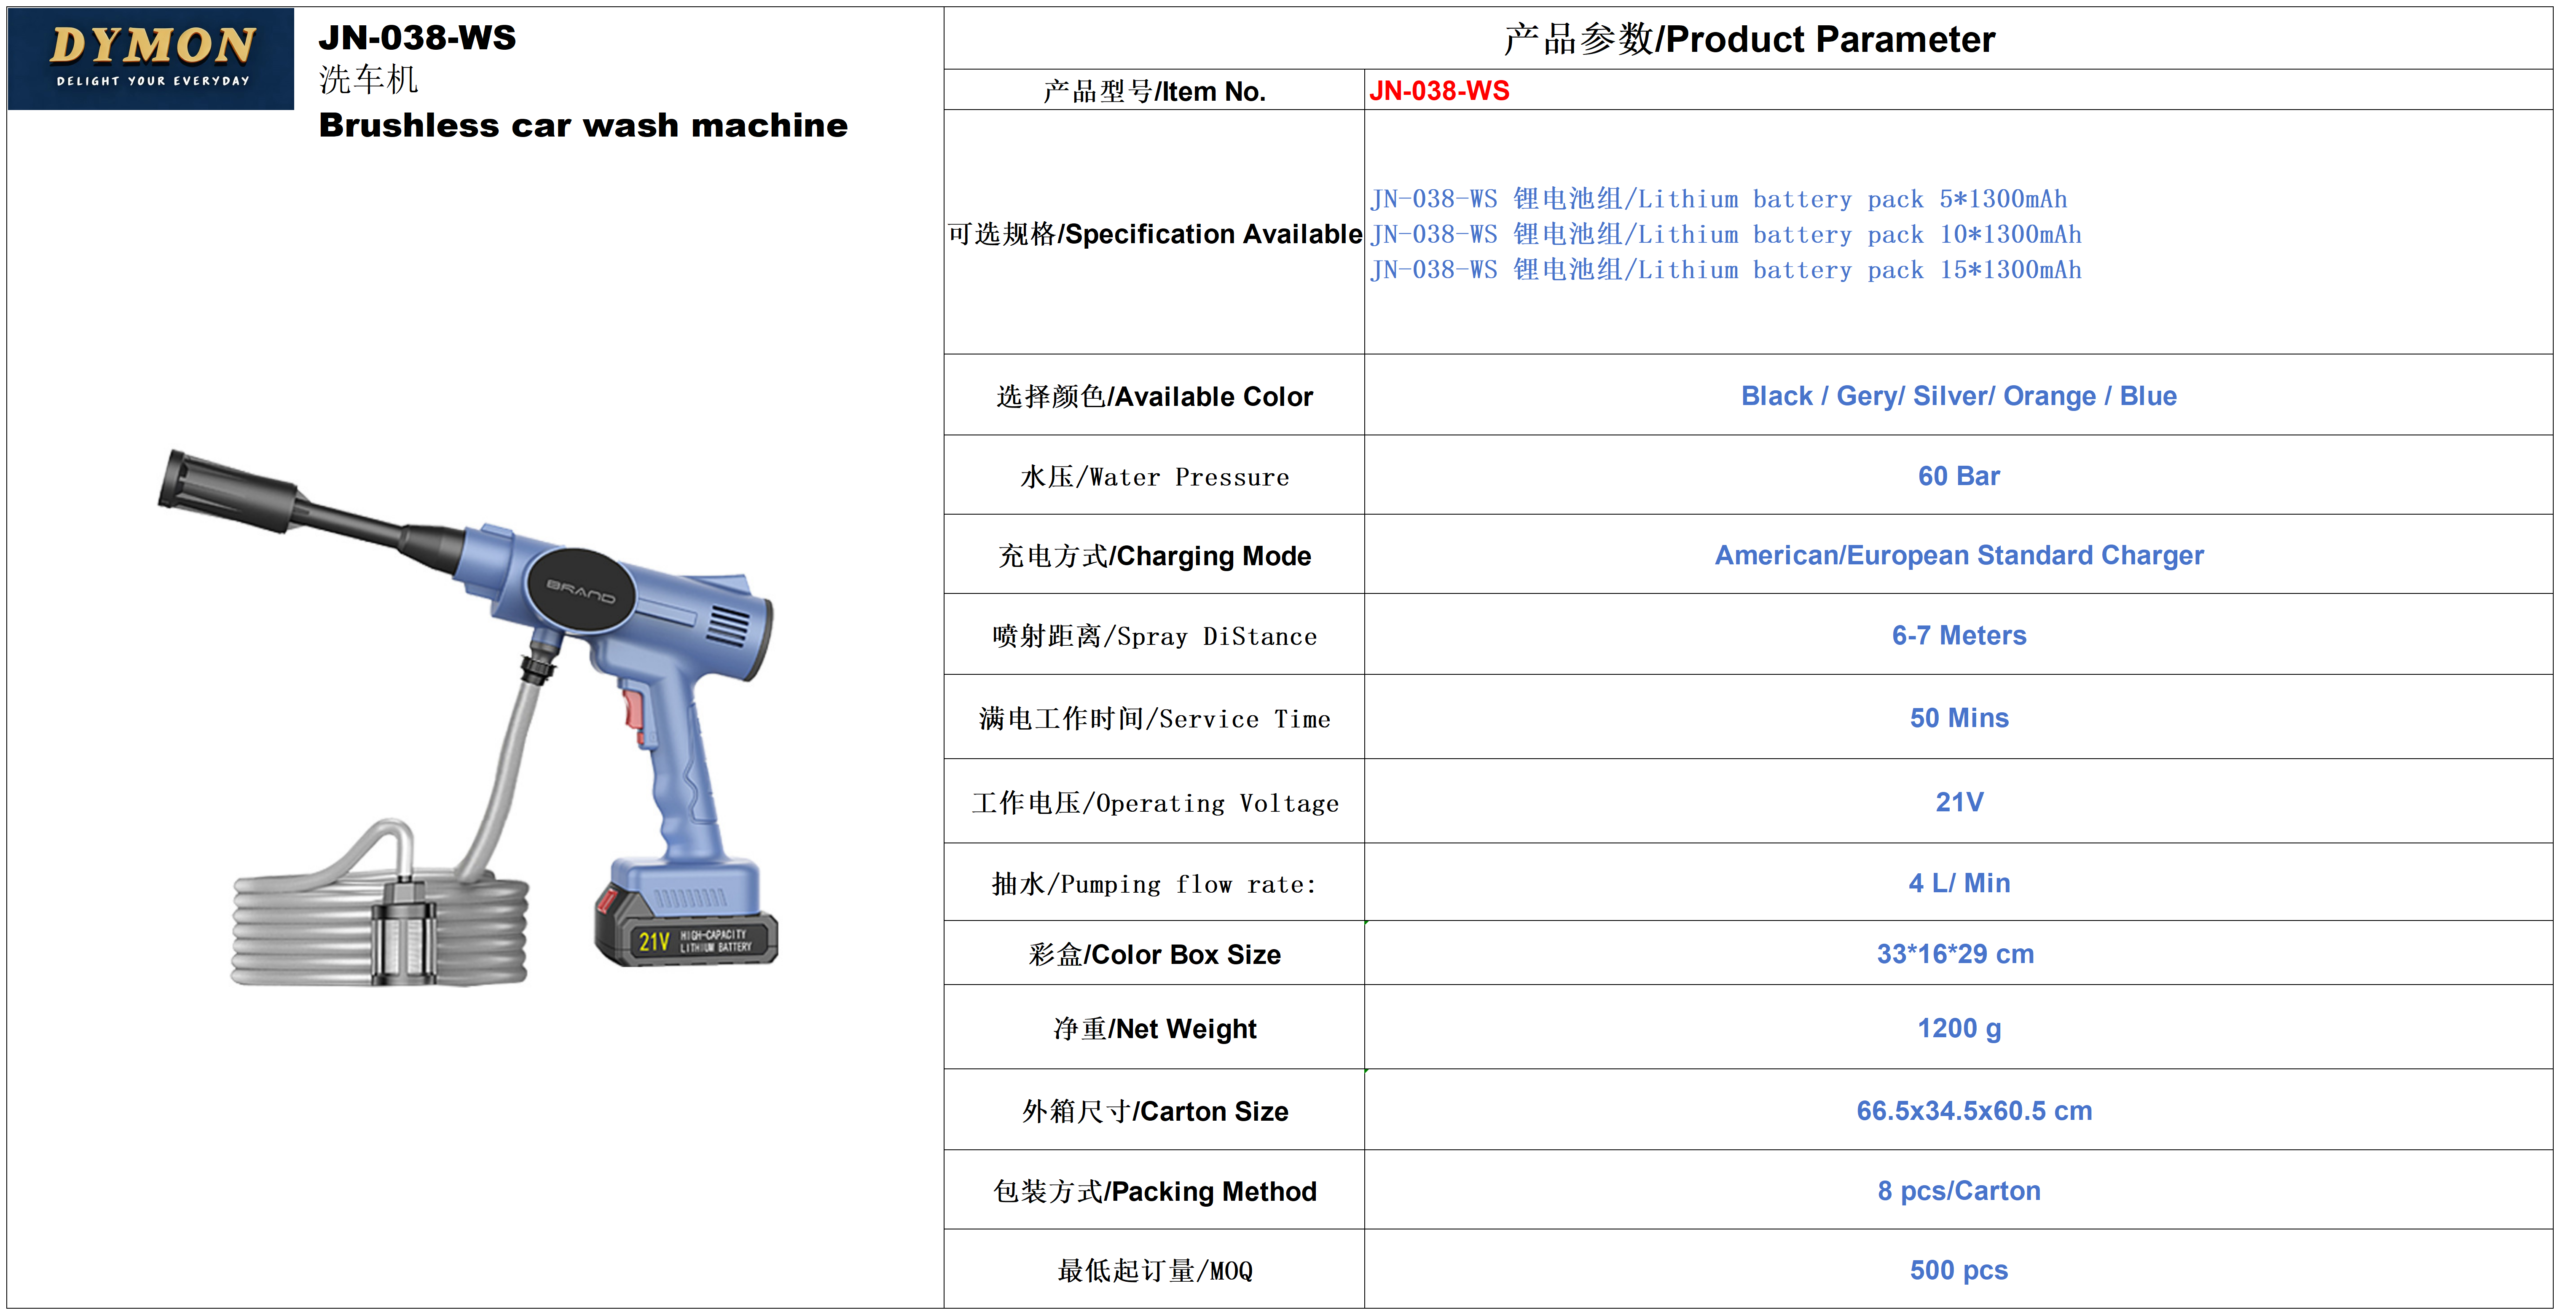Click Brushless car wash machine title
Viewport: 2560px width, 1315px height.
[583, 126]
